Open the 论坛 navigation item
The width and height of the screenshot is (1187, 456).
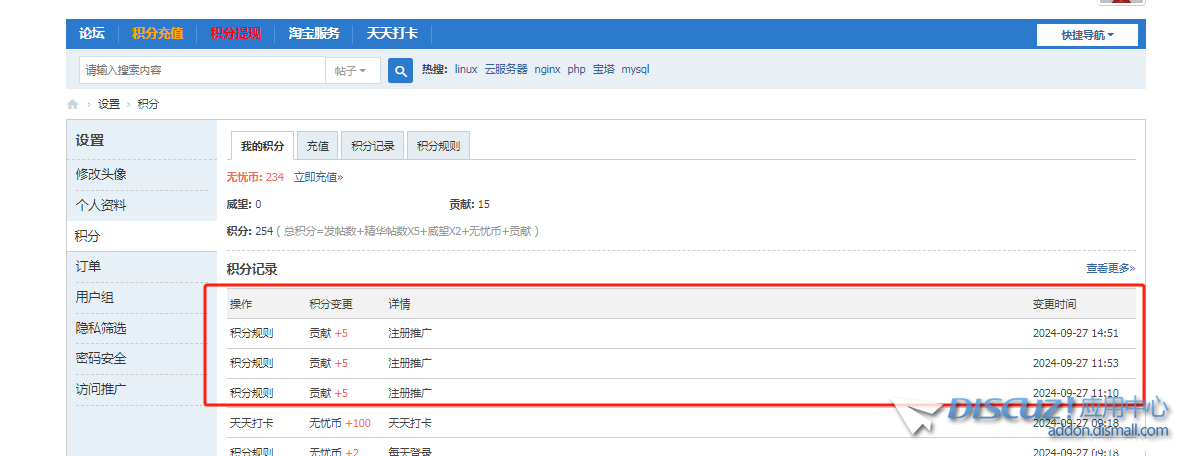[x=92, y=33]
